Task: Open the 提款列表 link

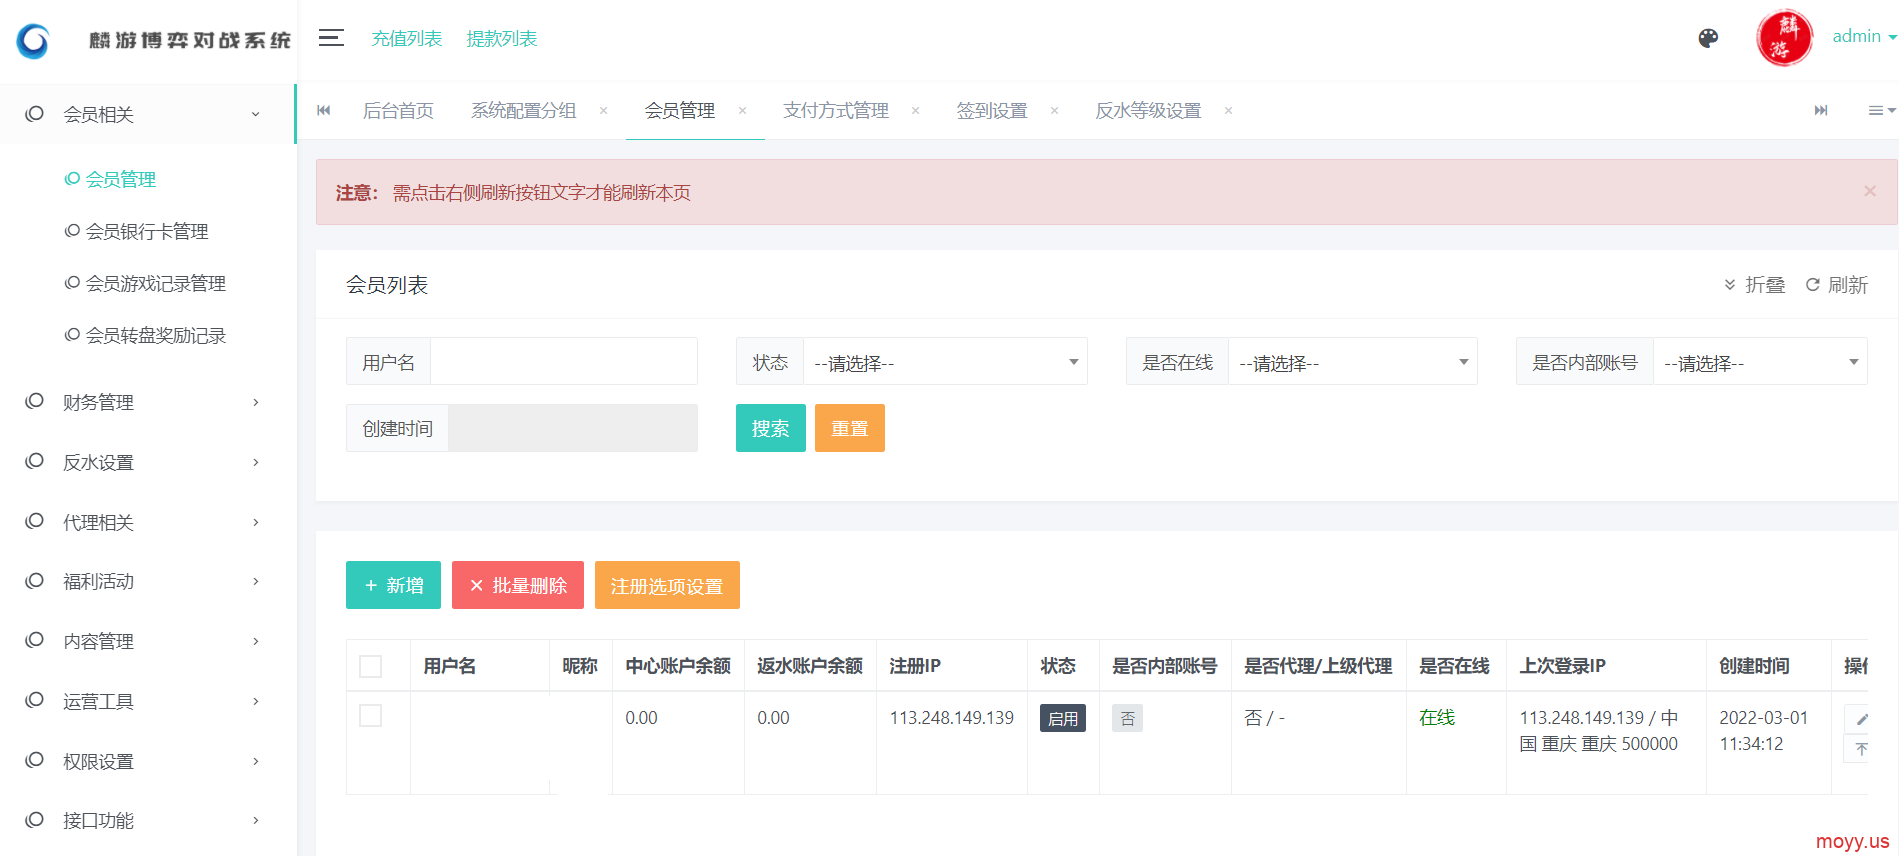Action: click(x=502, y=38)
